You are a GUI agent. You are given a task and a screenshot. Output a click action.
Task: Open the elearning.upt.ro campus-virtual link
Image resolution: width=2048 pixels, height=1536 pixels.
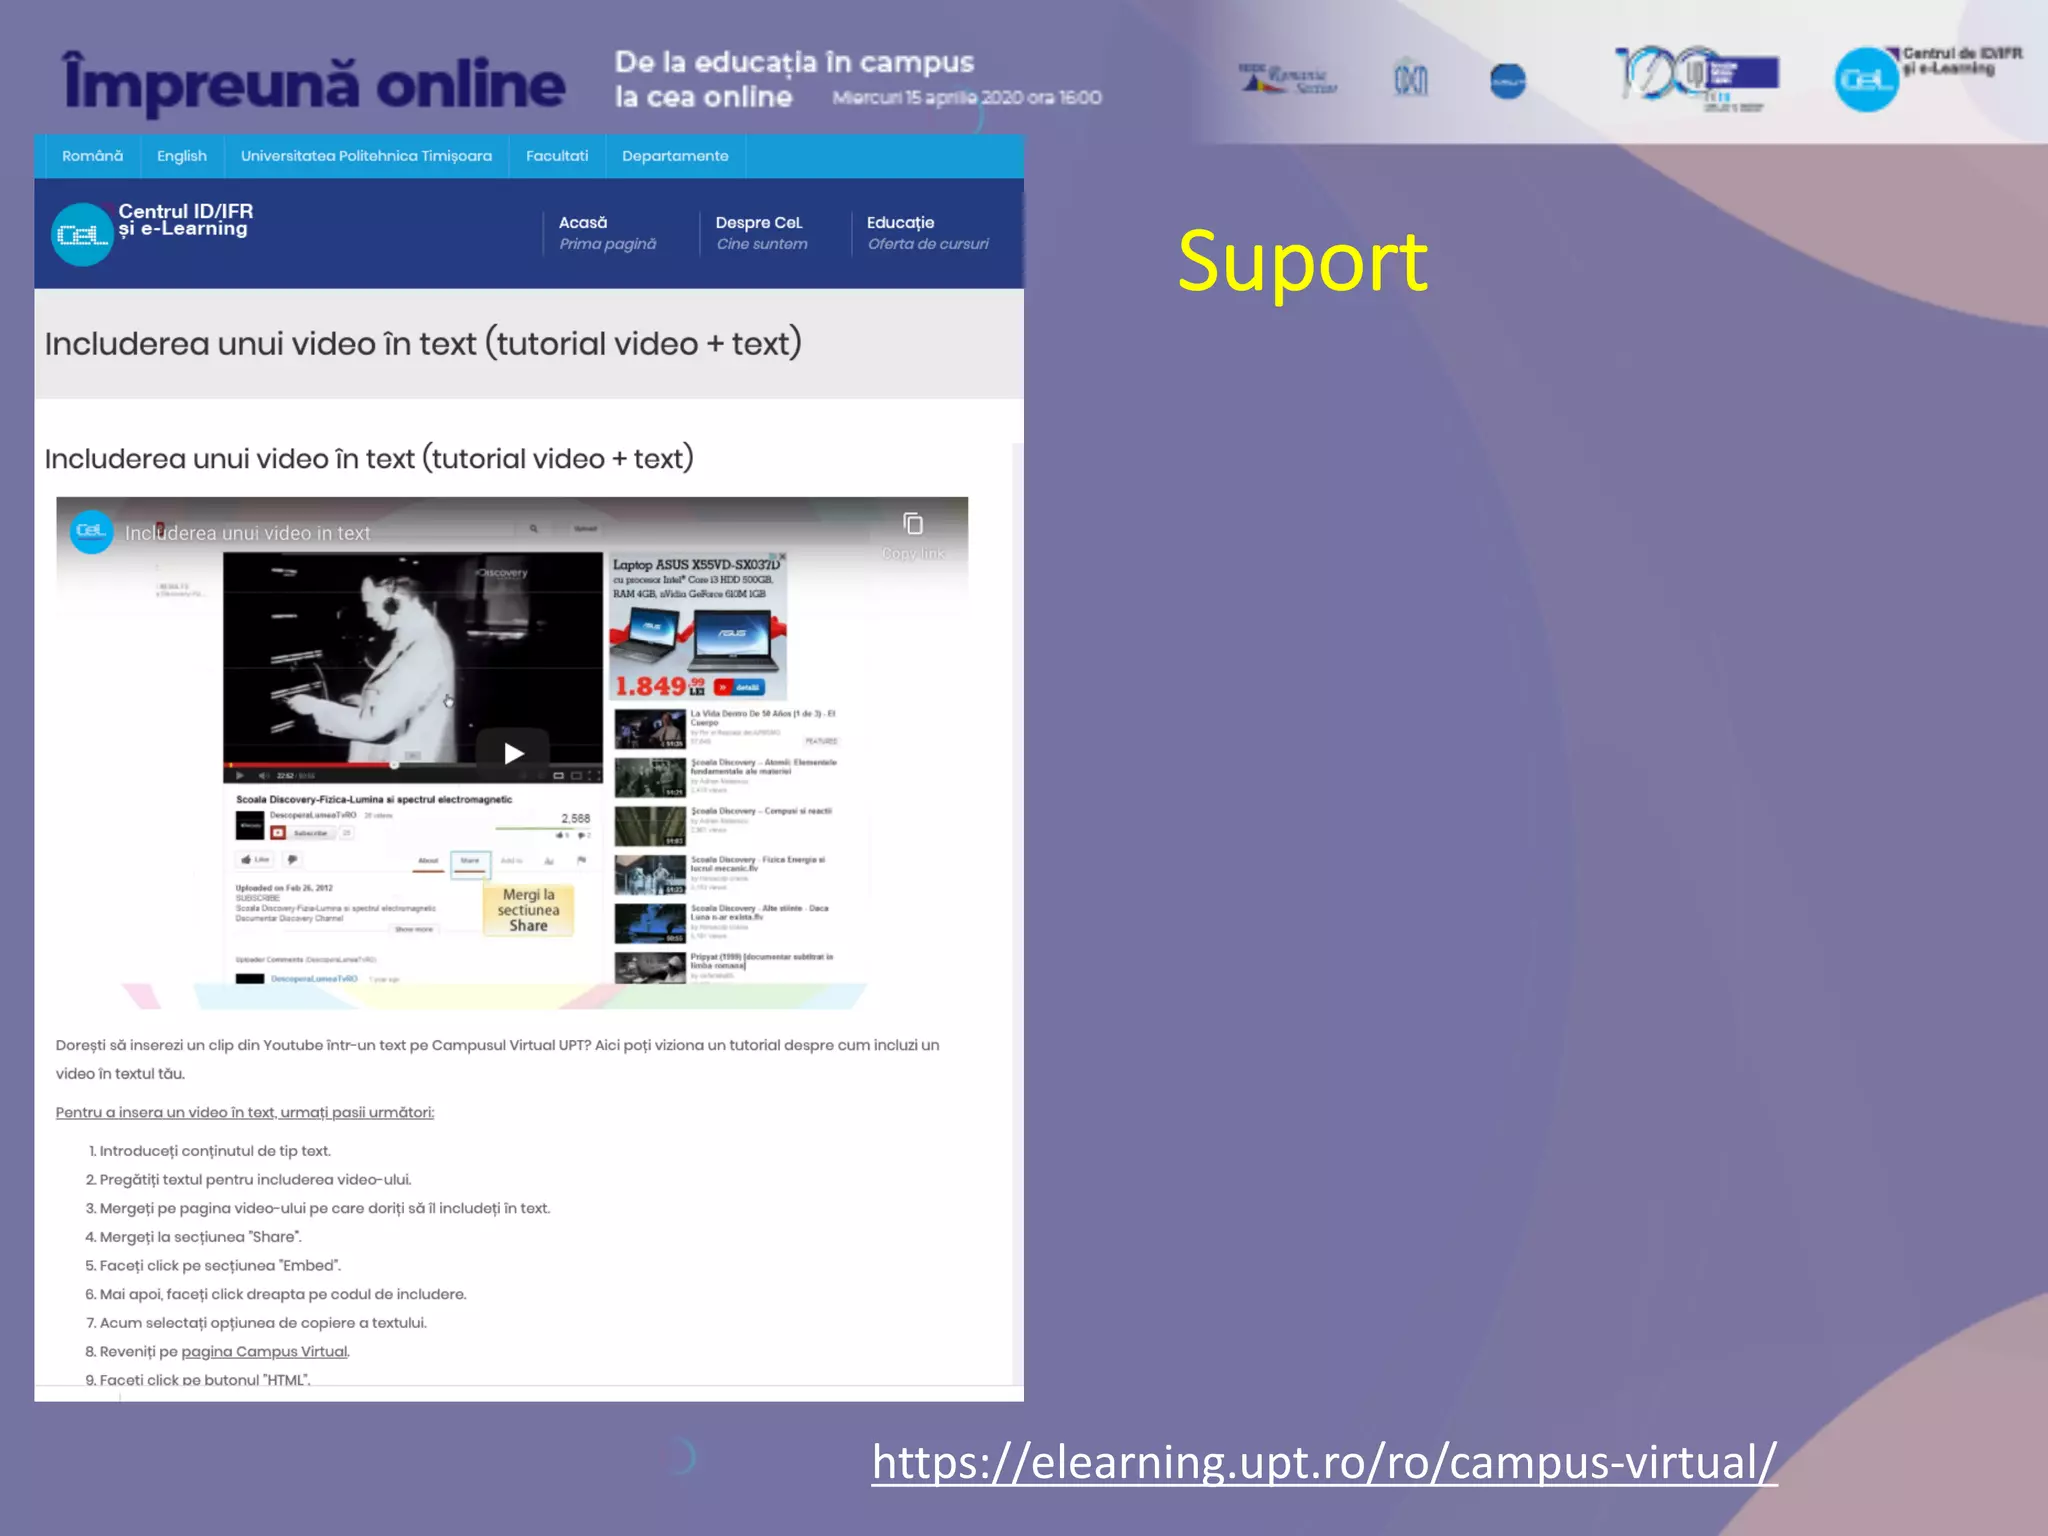click(x=1324, y=1462)
